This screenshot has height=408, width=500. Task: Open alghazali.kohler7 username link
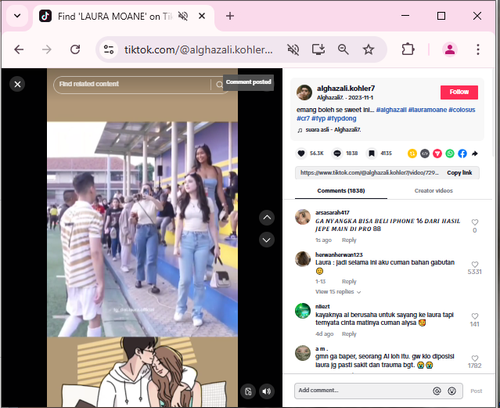pyautogui.click(x=346, y=88)
